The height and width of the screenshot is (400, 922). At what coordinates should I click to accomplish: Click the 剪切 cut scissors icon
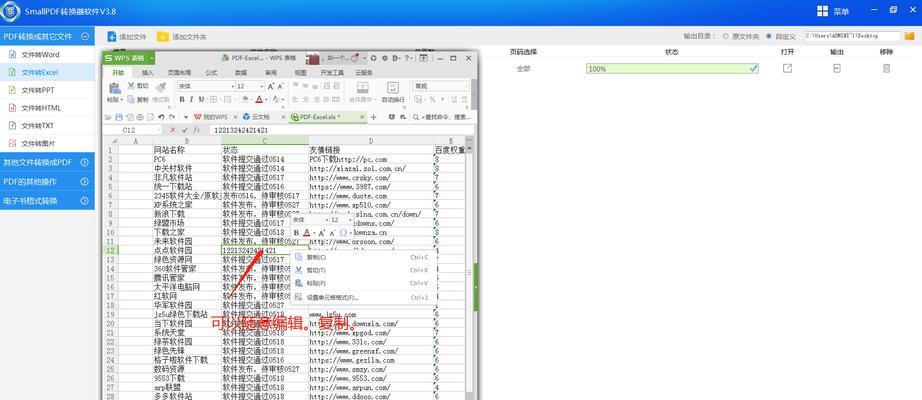click(131, 86)
